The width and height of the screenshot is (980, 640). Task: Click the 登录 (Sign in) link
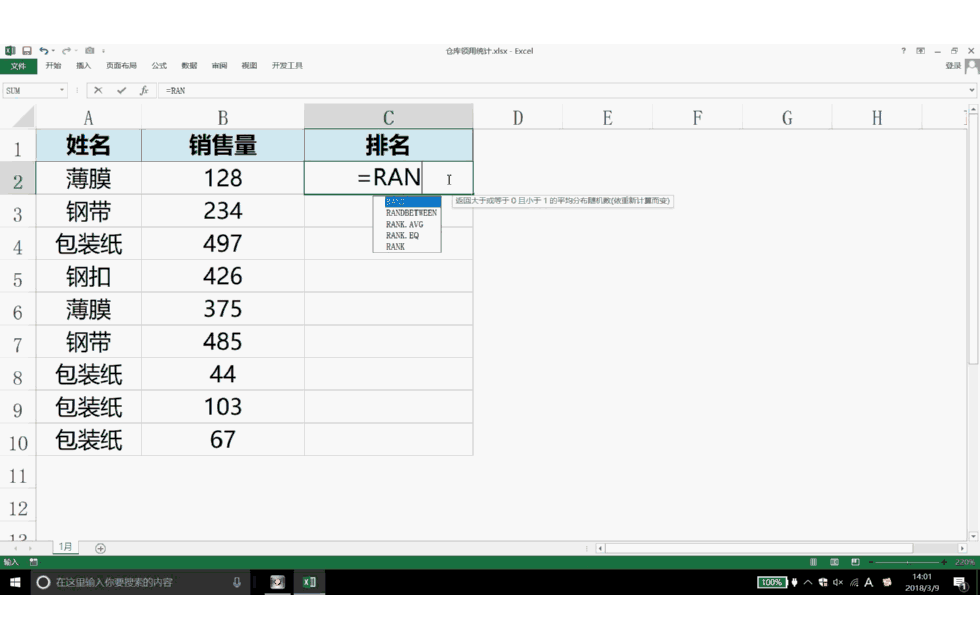[953, 66]
